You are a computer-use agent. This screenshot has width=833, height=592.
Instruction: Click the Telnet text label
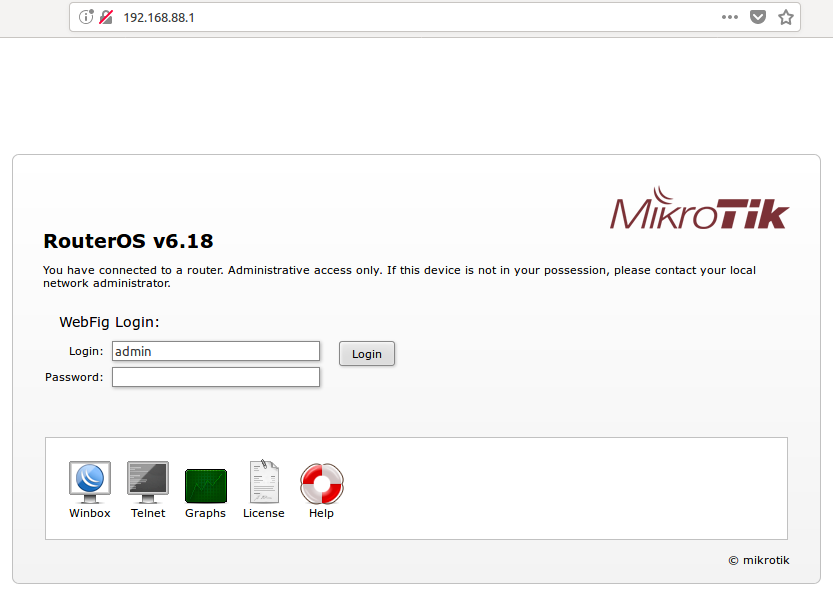(148, 513)
